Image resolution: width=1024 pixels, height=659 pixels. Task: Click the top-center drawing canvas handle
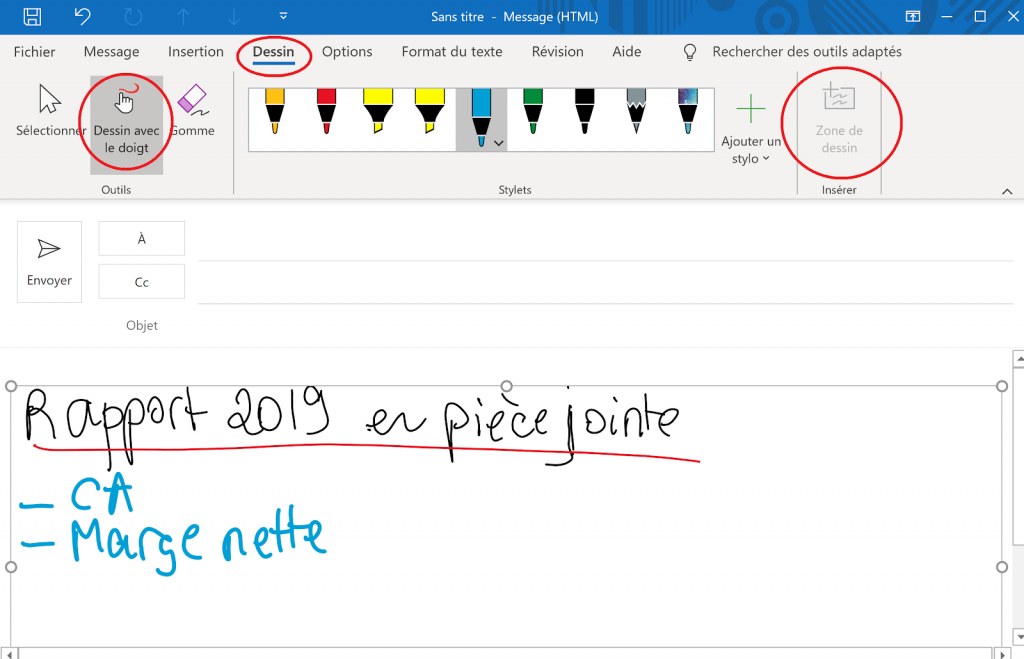coord(506,386)
